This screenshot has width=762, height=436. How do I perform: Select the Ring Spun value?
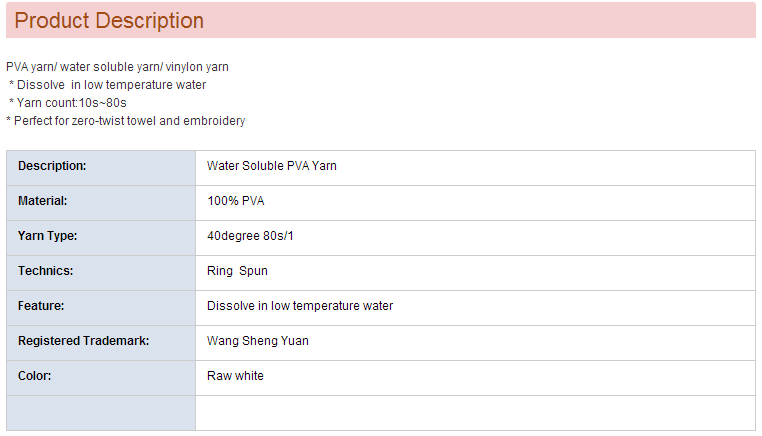point(237,271)
